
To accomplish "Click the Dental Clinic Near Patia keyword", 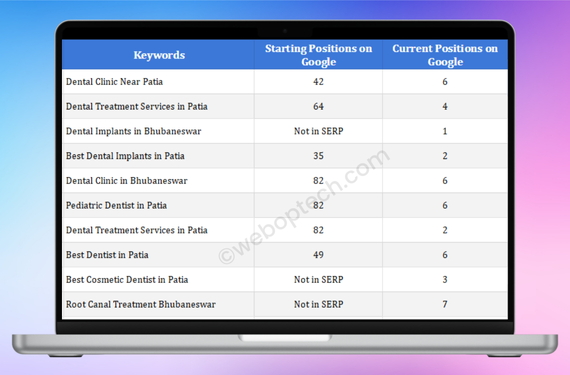I will pos(114,81).
